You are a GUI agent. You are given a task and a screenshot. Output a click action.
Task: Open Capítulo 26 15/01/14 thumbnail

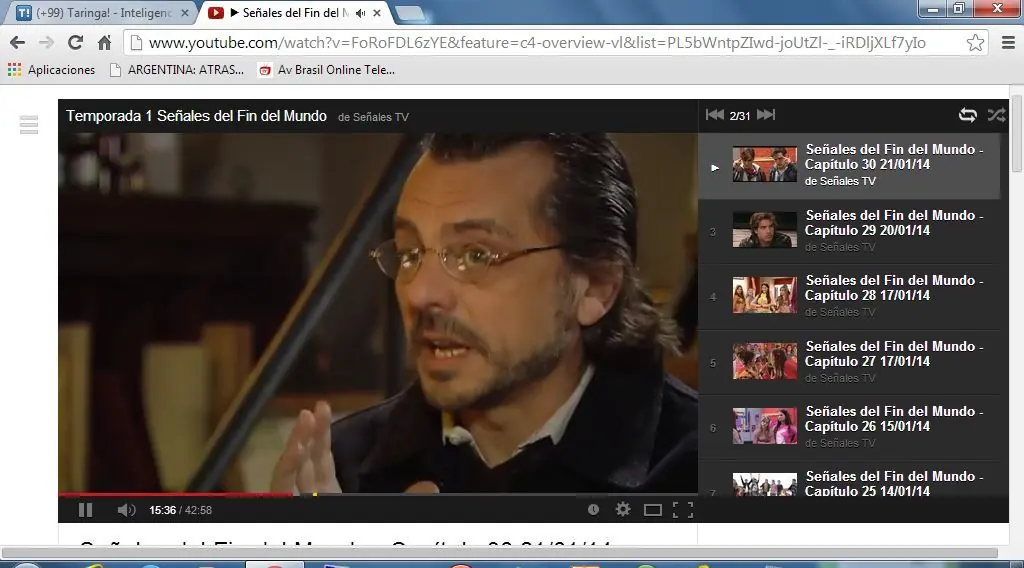click(x=764, y=426)
